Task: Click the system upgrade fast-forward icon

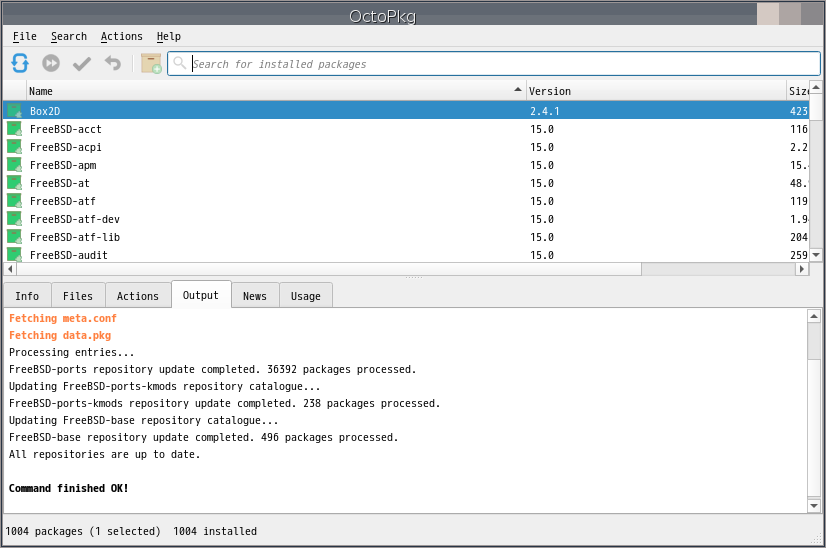Action: tap(51, 63)
